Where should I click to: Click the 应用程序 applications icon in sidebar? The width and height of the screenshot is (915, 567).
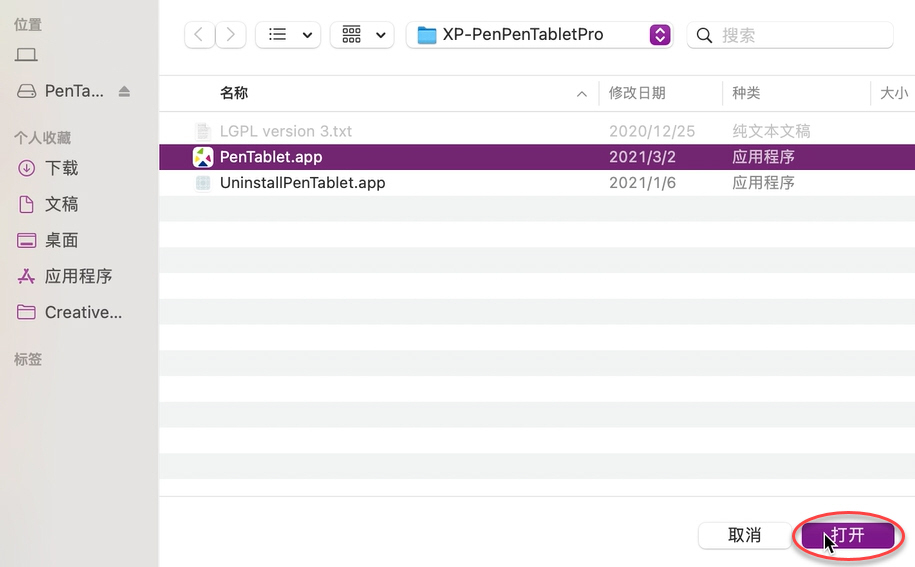pos(26,276)
